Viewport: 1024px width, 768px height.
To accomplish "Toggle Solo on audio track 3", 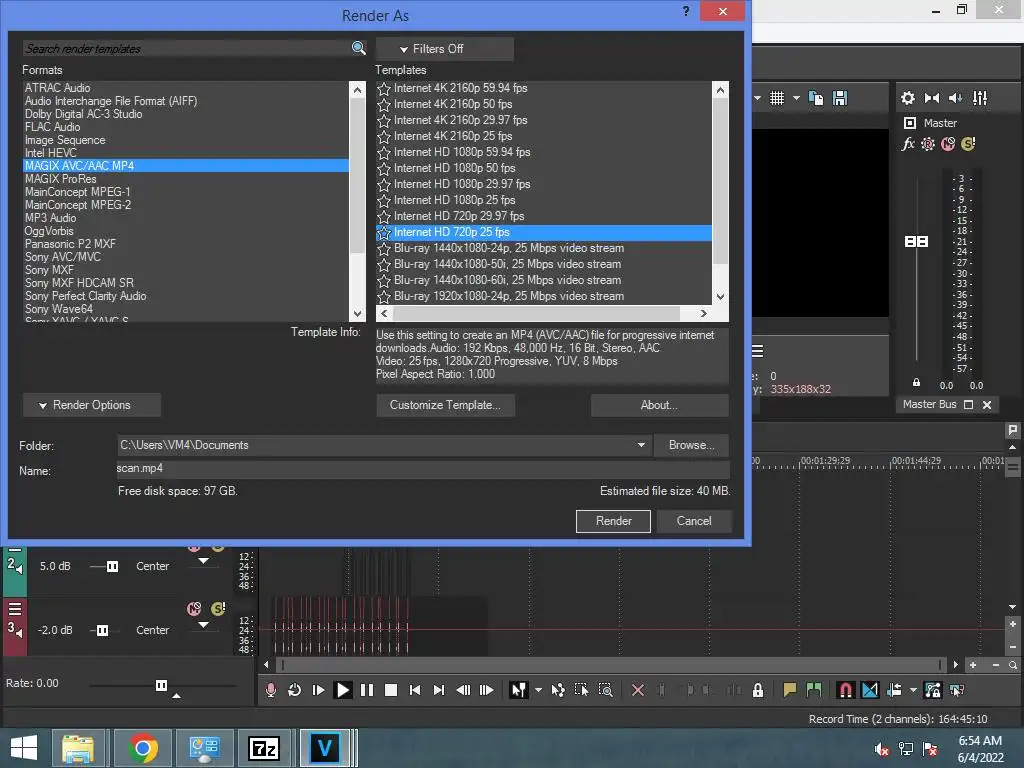I will coord(218,609).
